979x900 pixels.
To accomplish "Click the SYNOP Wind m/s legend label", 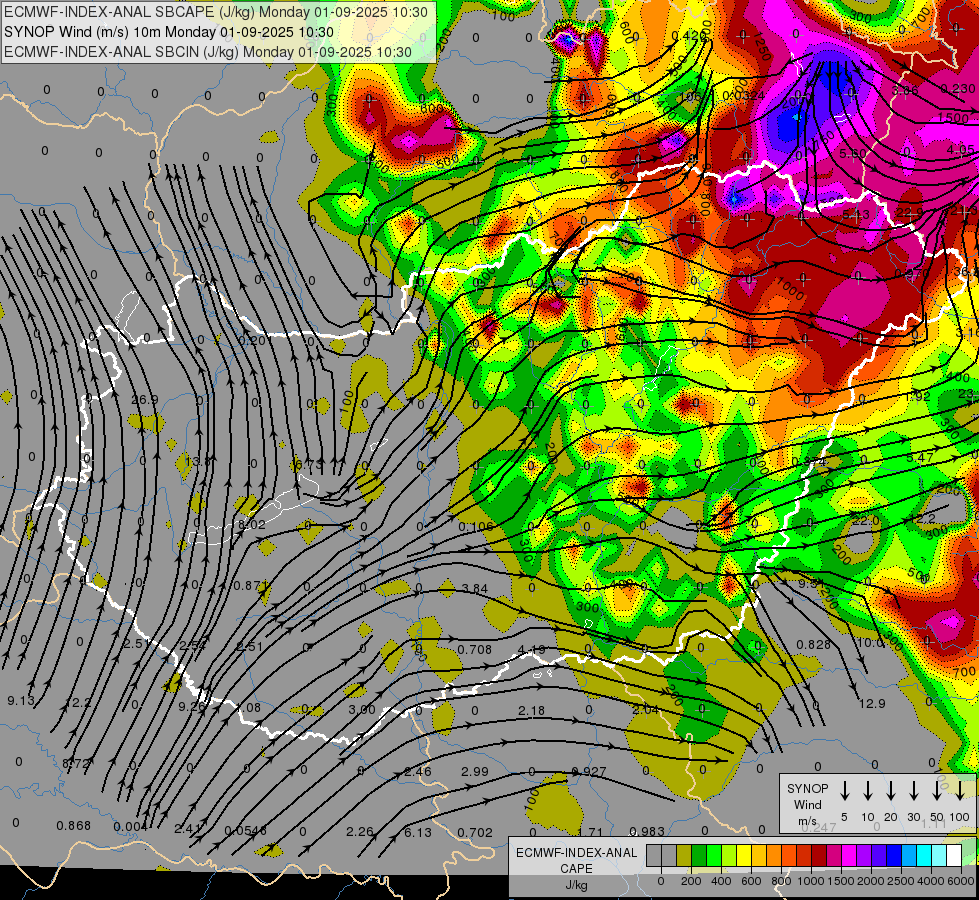I will coord(807,804).
